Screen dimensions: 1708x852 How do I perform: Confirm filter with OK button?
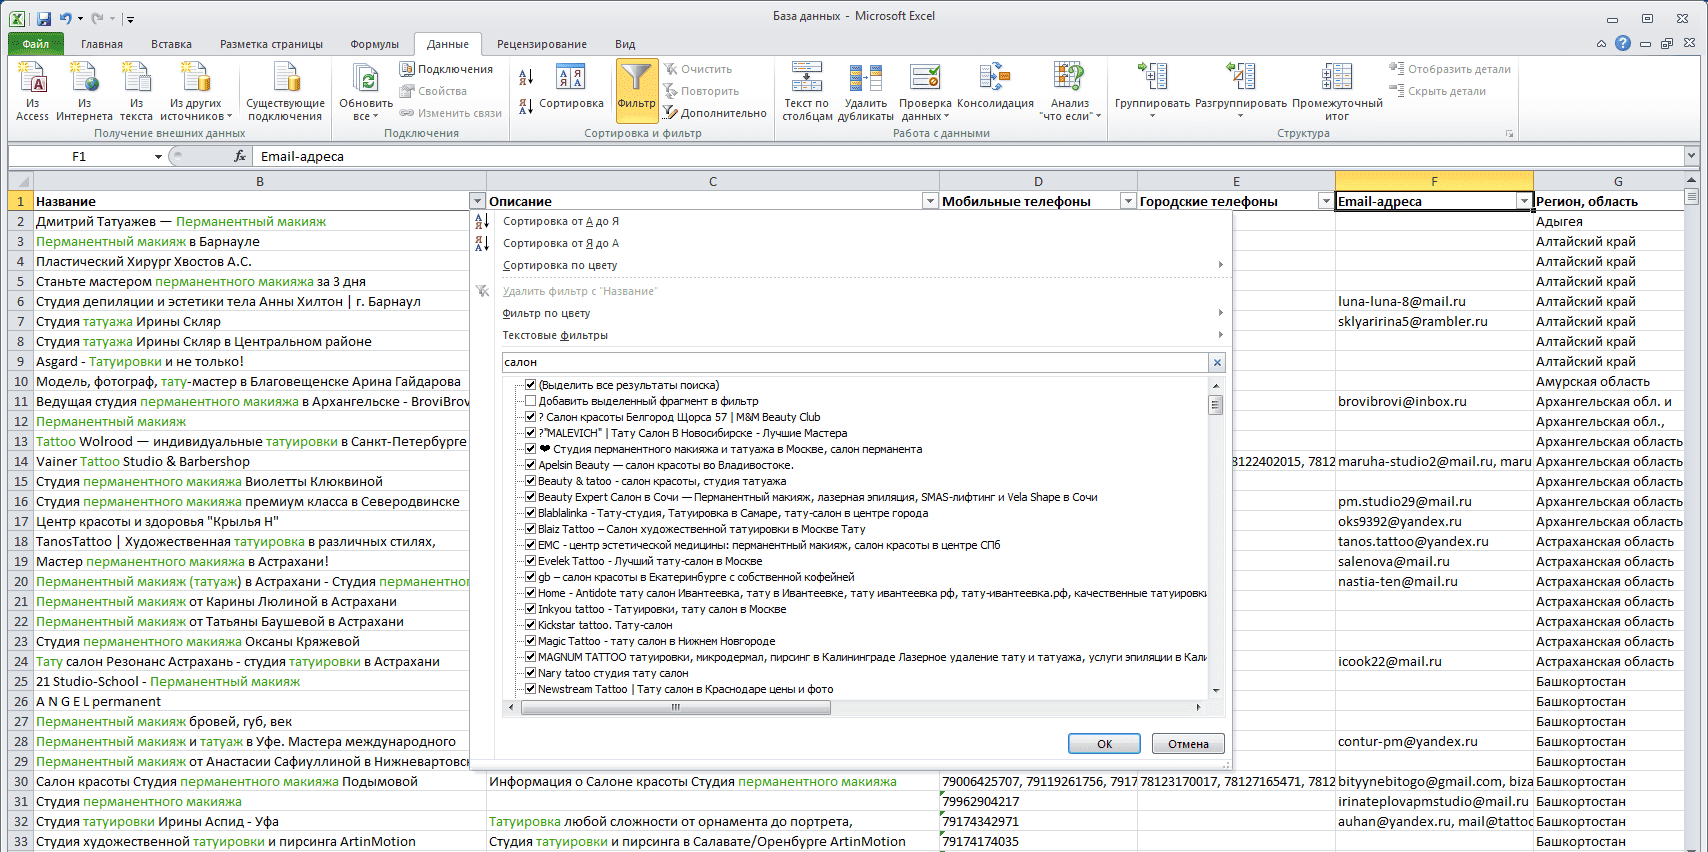pyautogui.click(x=1104, y=743)
